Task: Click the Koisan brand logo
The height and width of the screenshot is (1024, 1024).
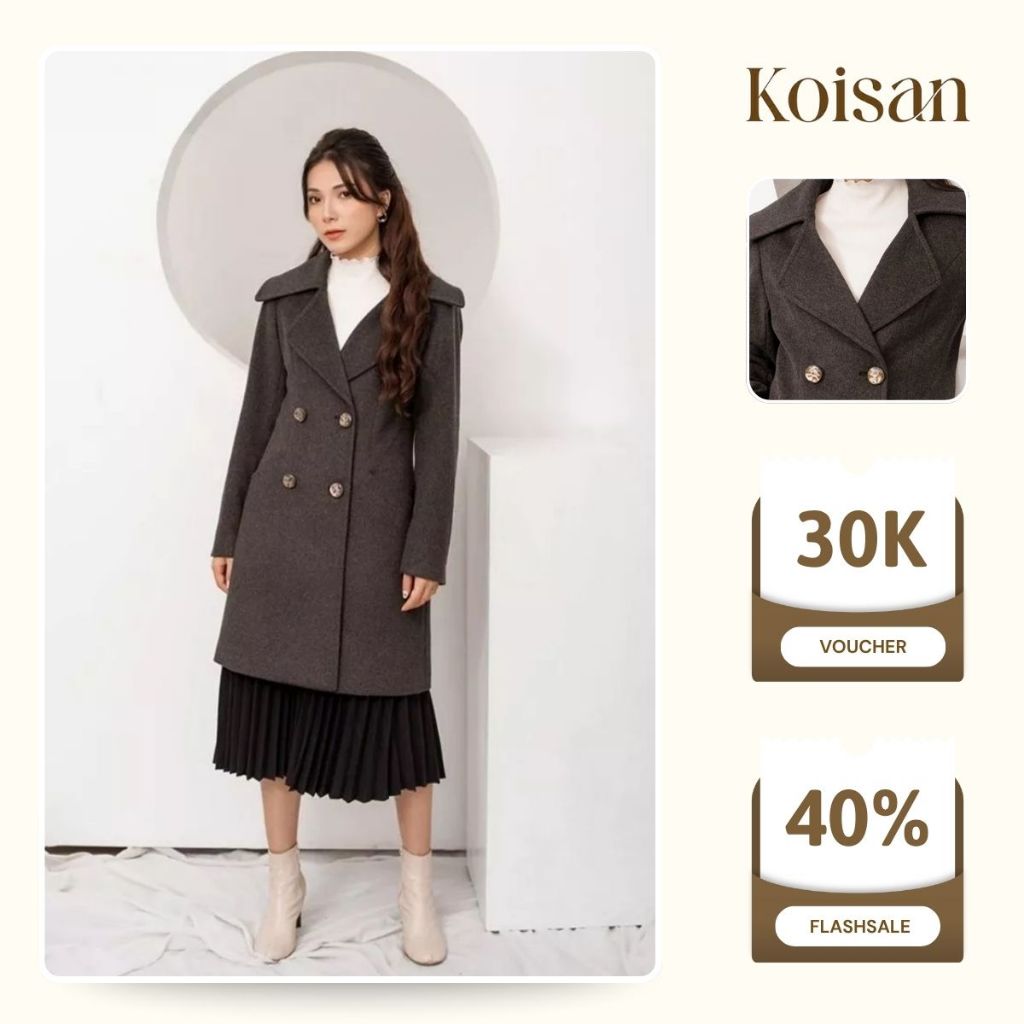Action: [857, 95]
